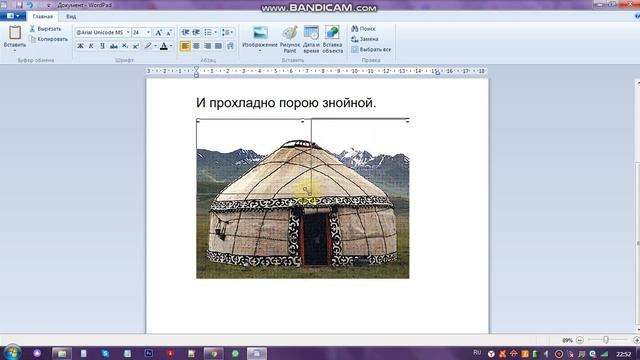This screenshot has width=640, height=360.
Task: Open line spacing dropdown
Action: pos(227,32)
